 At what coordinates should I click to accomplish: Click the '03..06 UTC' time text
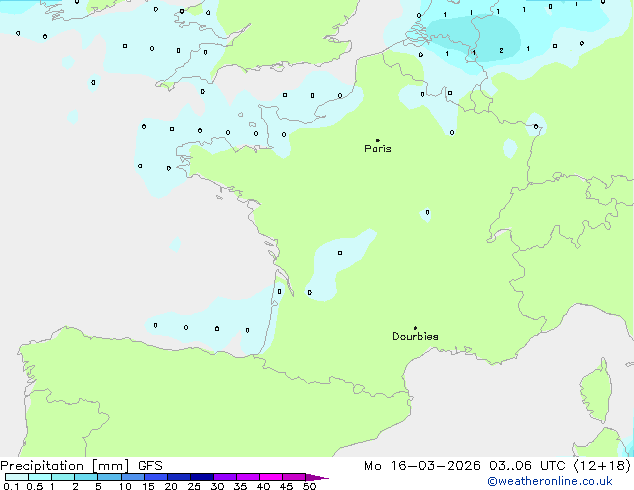(527, 466)
